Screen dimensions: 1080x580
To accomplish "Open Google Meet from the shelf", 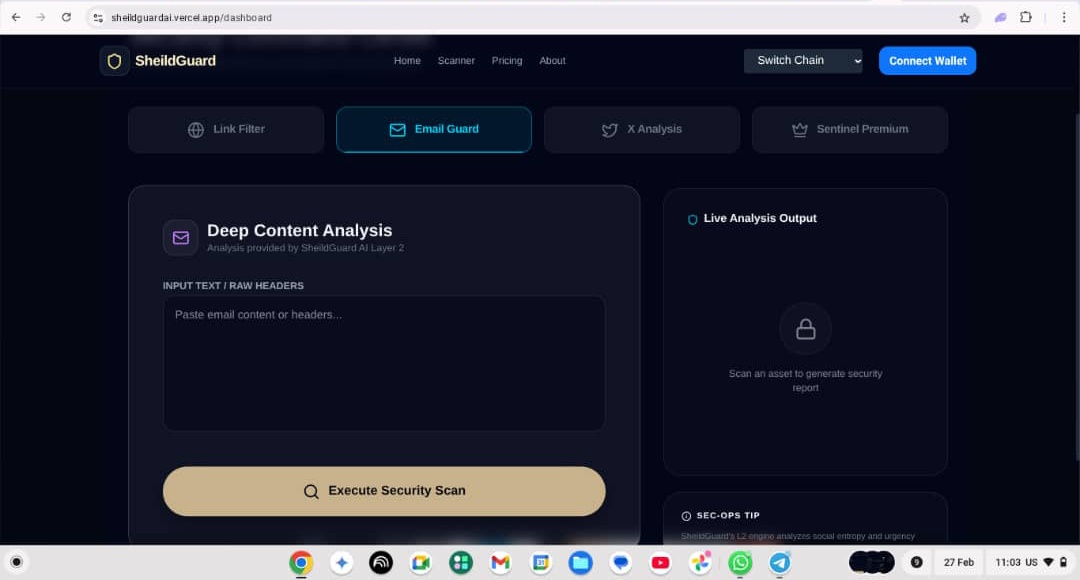I will tap(421, 563).
